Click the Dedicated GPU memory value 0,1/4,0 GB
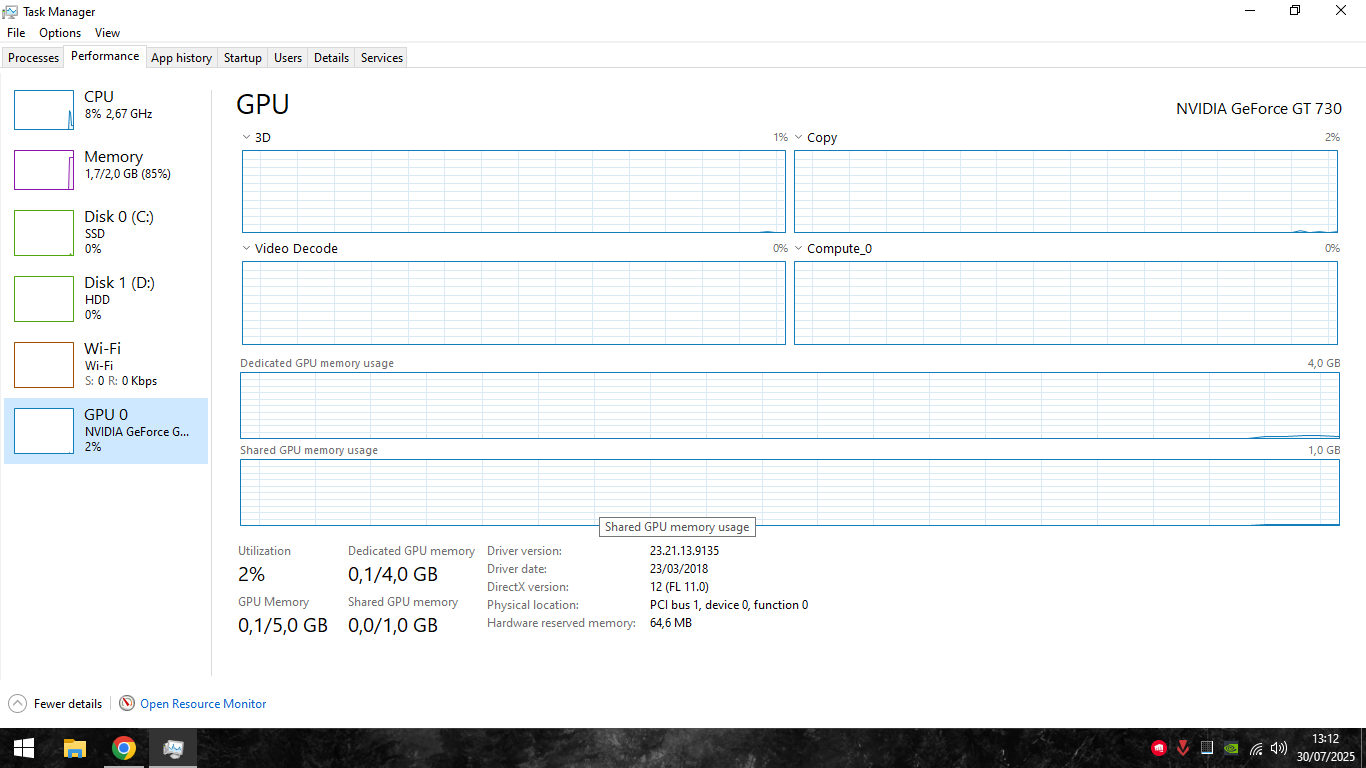This screenshot has width=1366, height=768. coord(393,575)
